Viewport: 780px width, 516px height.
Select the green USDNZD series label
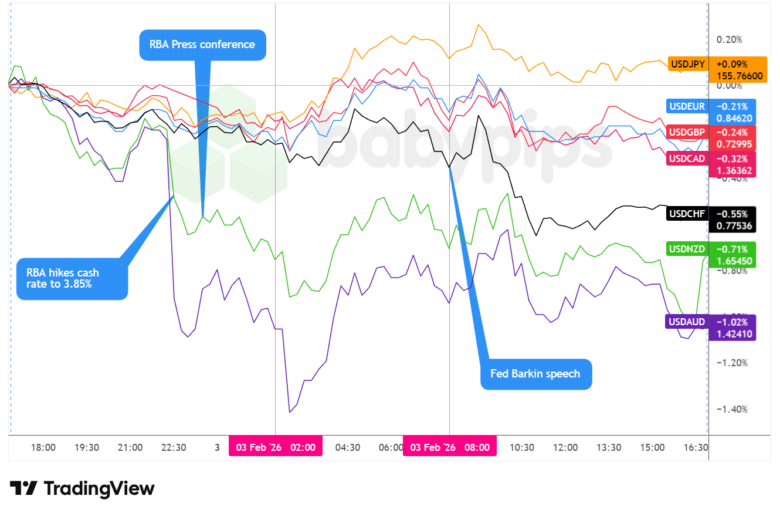[x=686, y=247]
